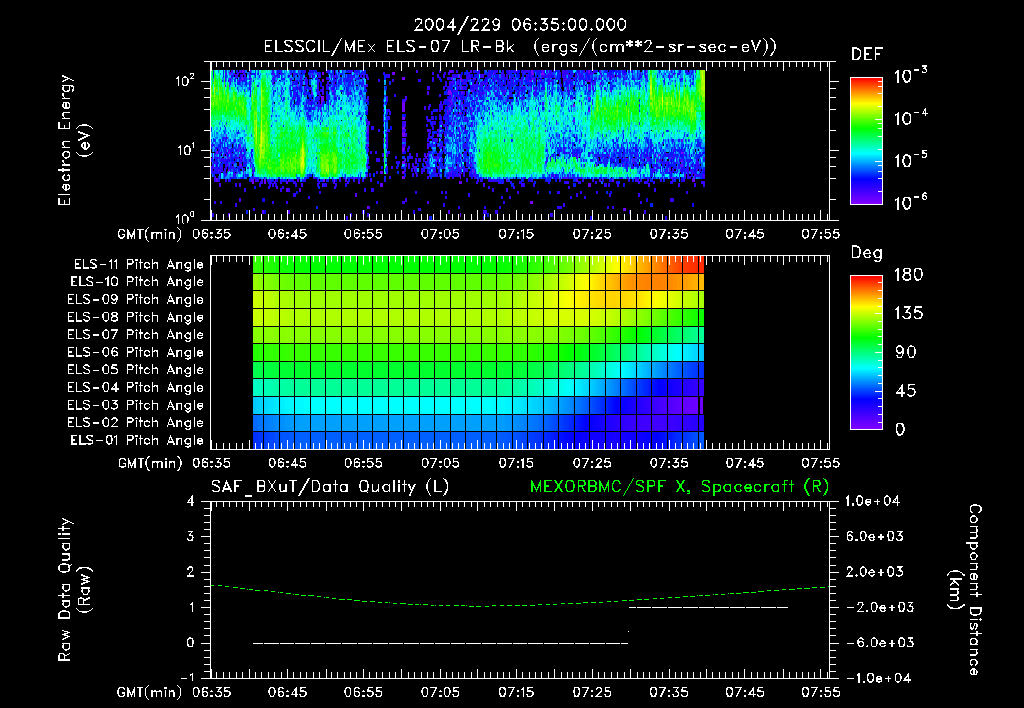The width and height of the screenshot is (1024, 708).
Task: Click the 07:25 tick under the pitch angle panel
Action: pyautogui.click(x=592, y=463)
